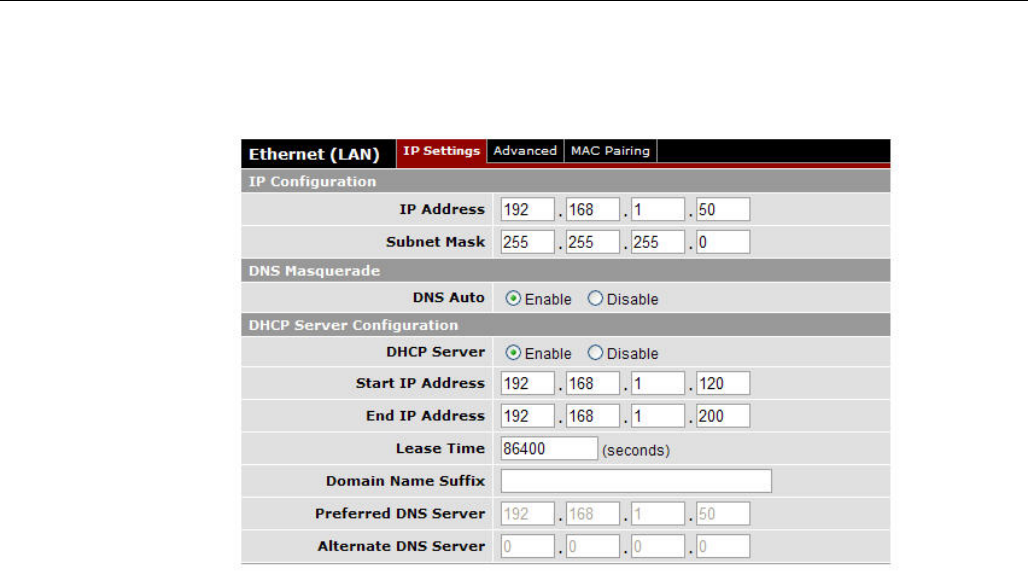The height and width of the screenshot is (574, 1028).
Task: Click Preferred DNS Server first octet field
Action: 527,514
